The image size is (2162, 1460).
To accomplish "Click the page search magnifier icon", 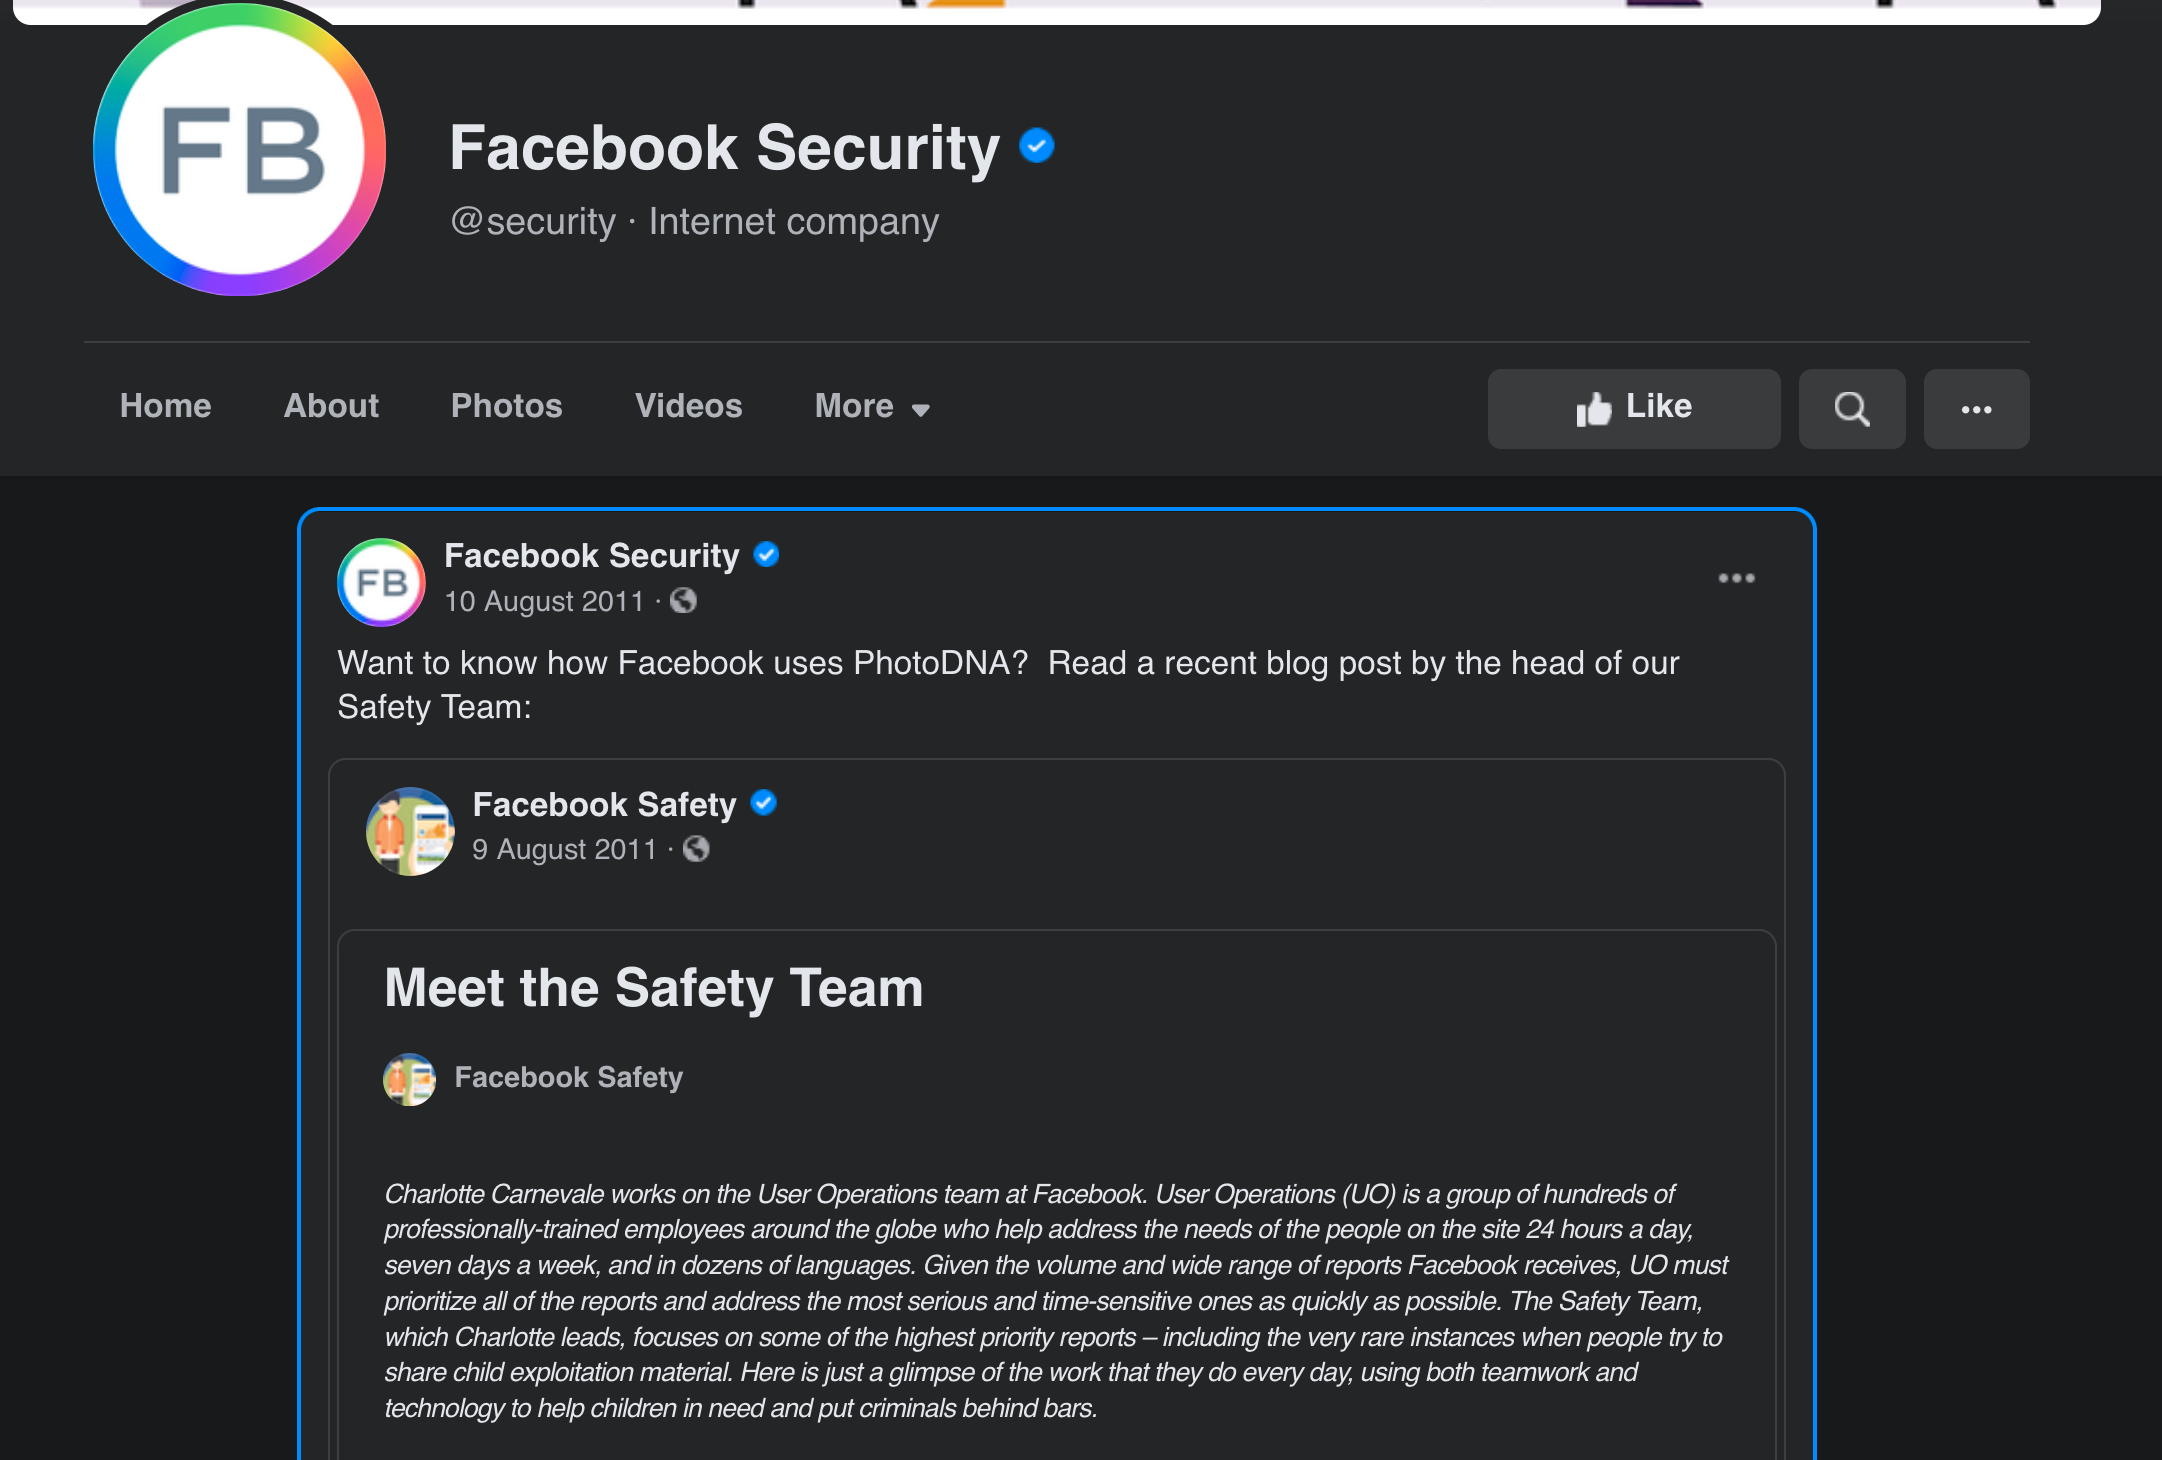I will click(x=1851, y=408).
